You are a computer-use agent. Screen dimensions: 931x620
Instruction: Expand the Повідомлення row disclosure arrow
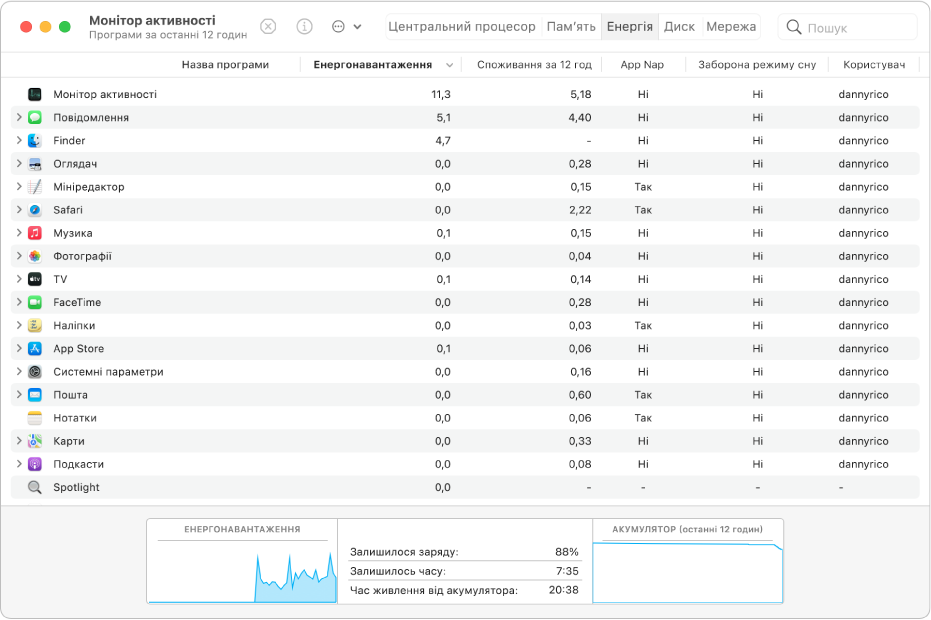[x=18, y=117]
